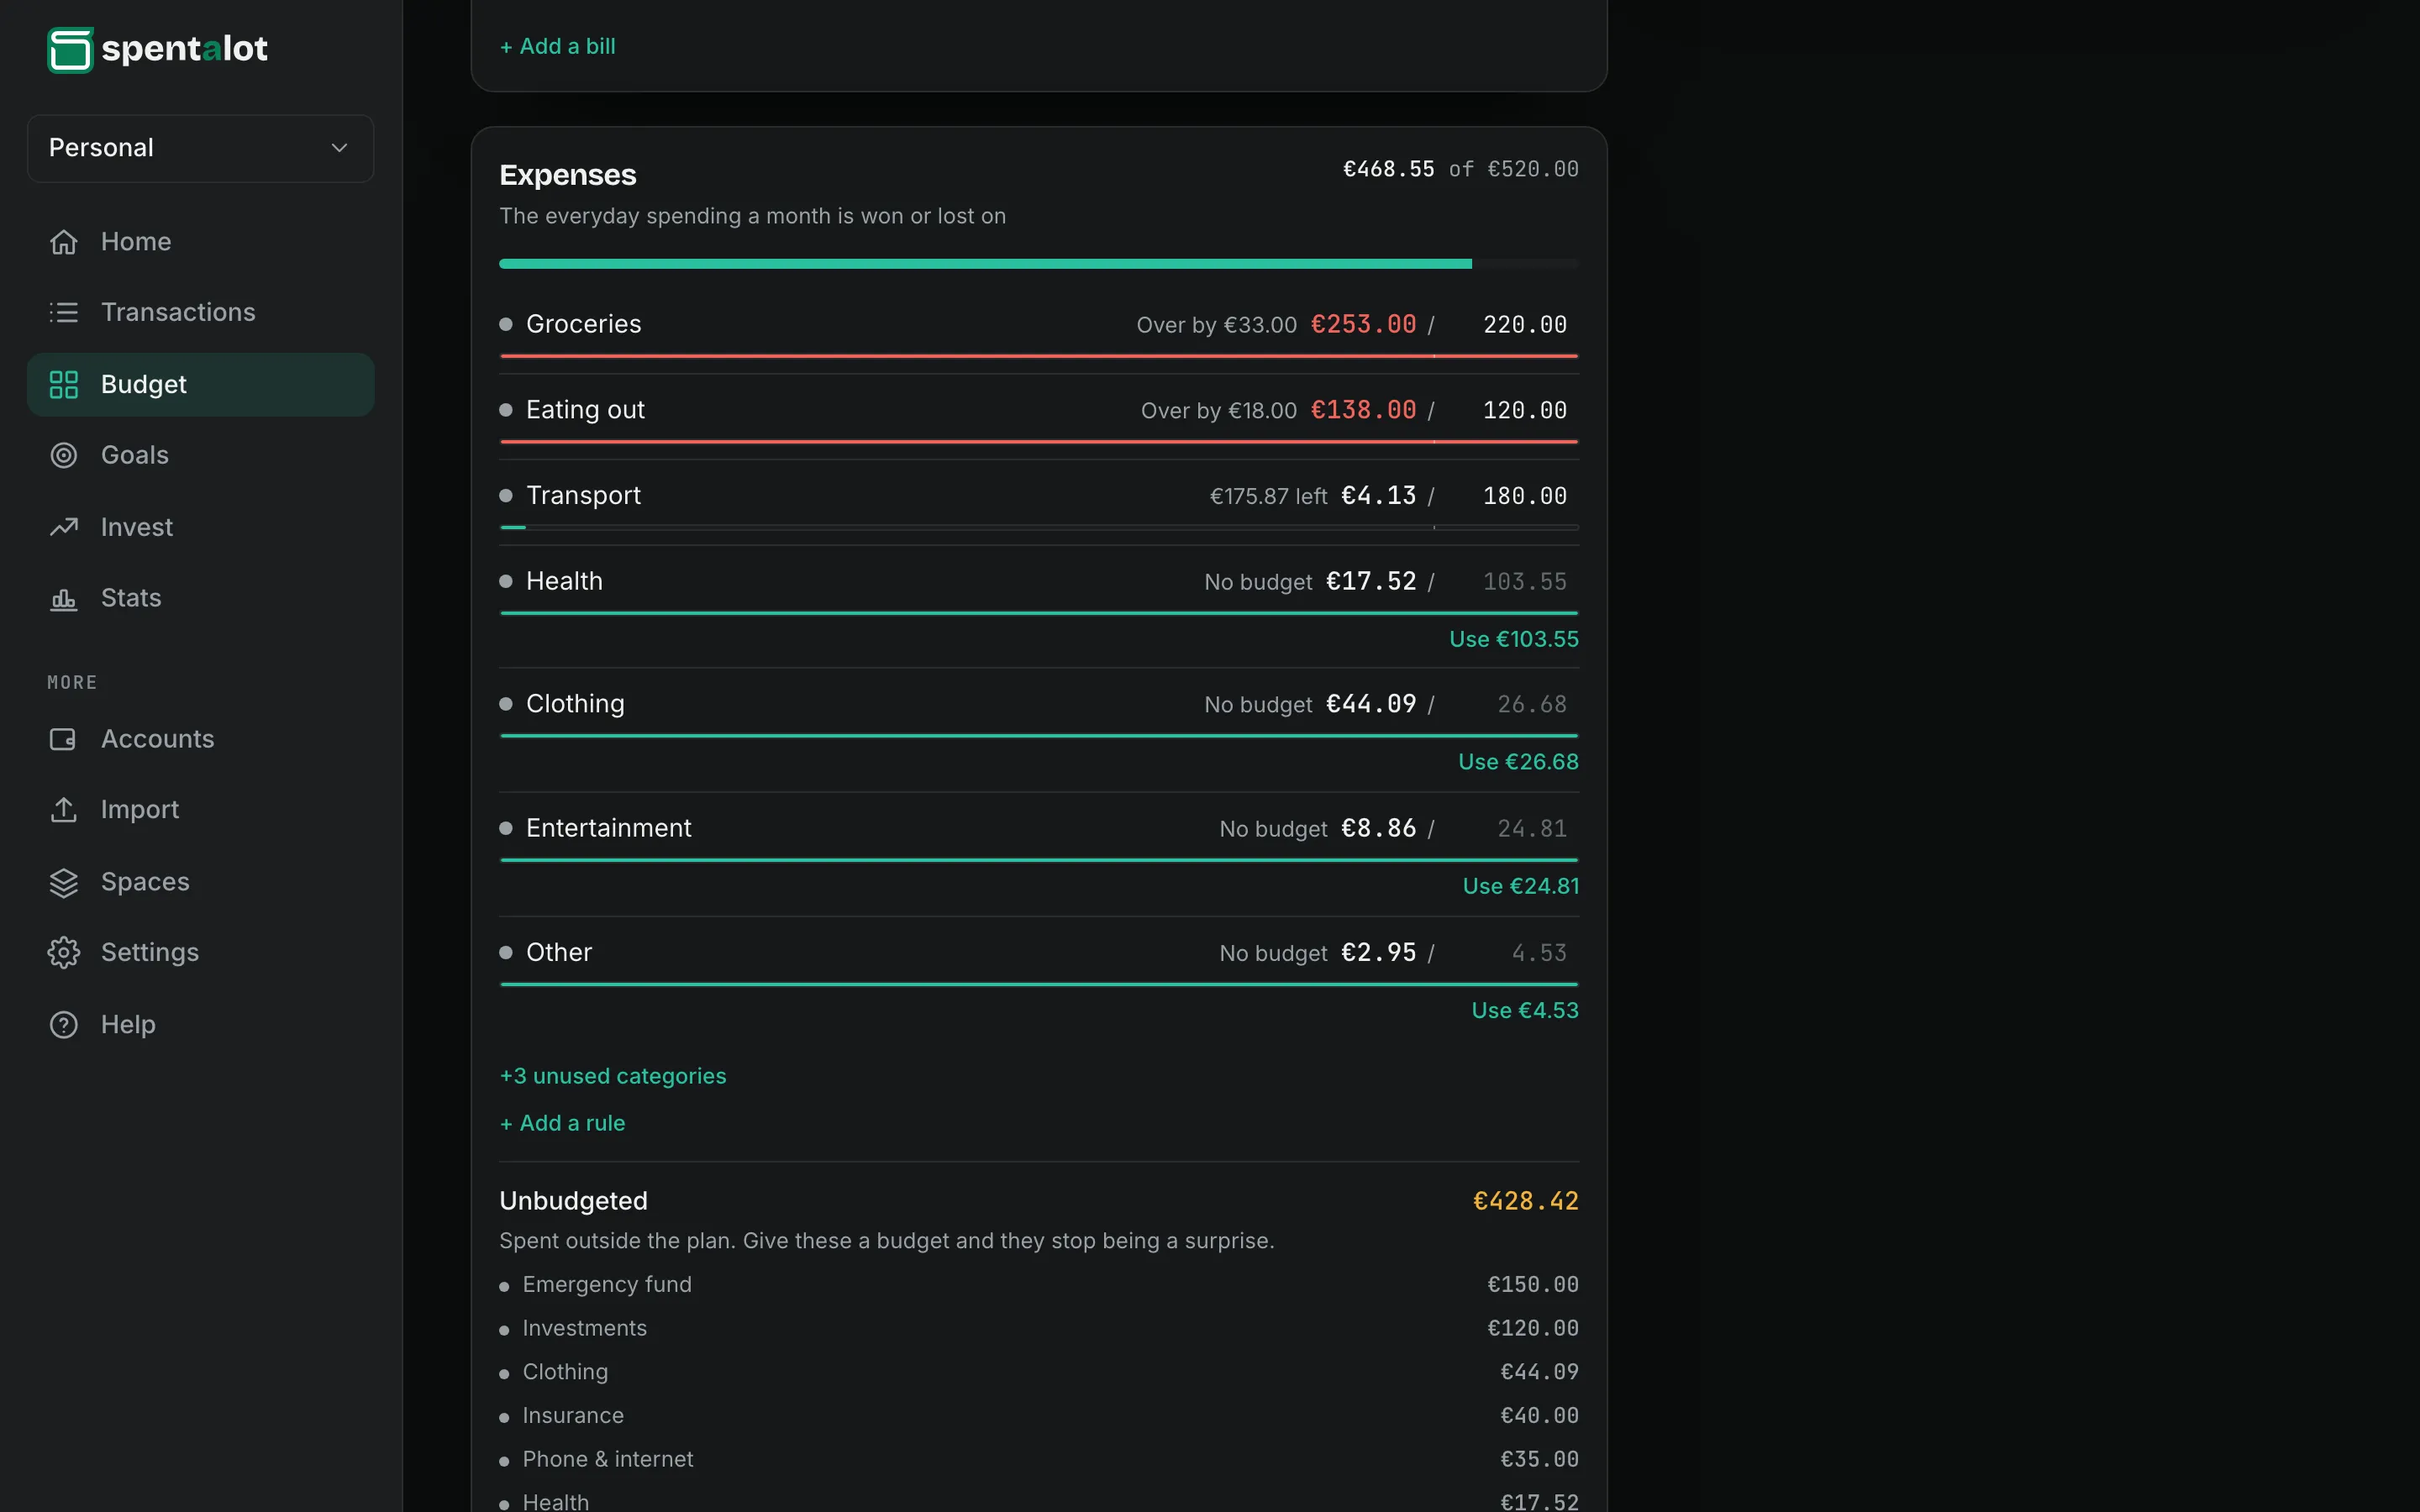Open the Stats section

pyautogui.click(x=201, y=598)
